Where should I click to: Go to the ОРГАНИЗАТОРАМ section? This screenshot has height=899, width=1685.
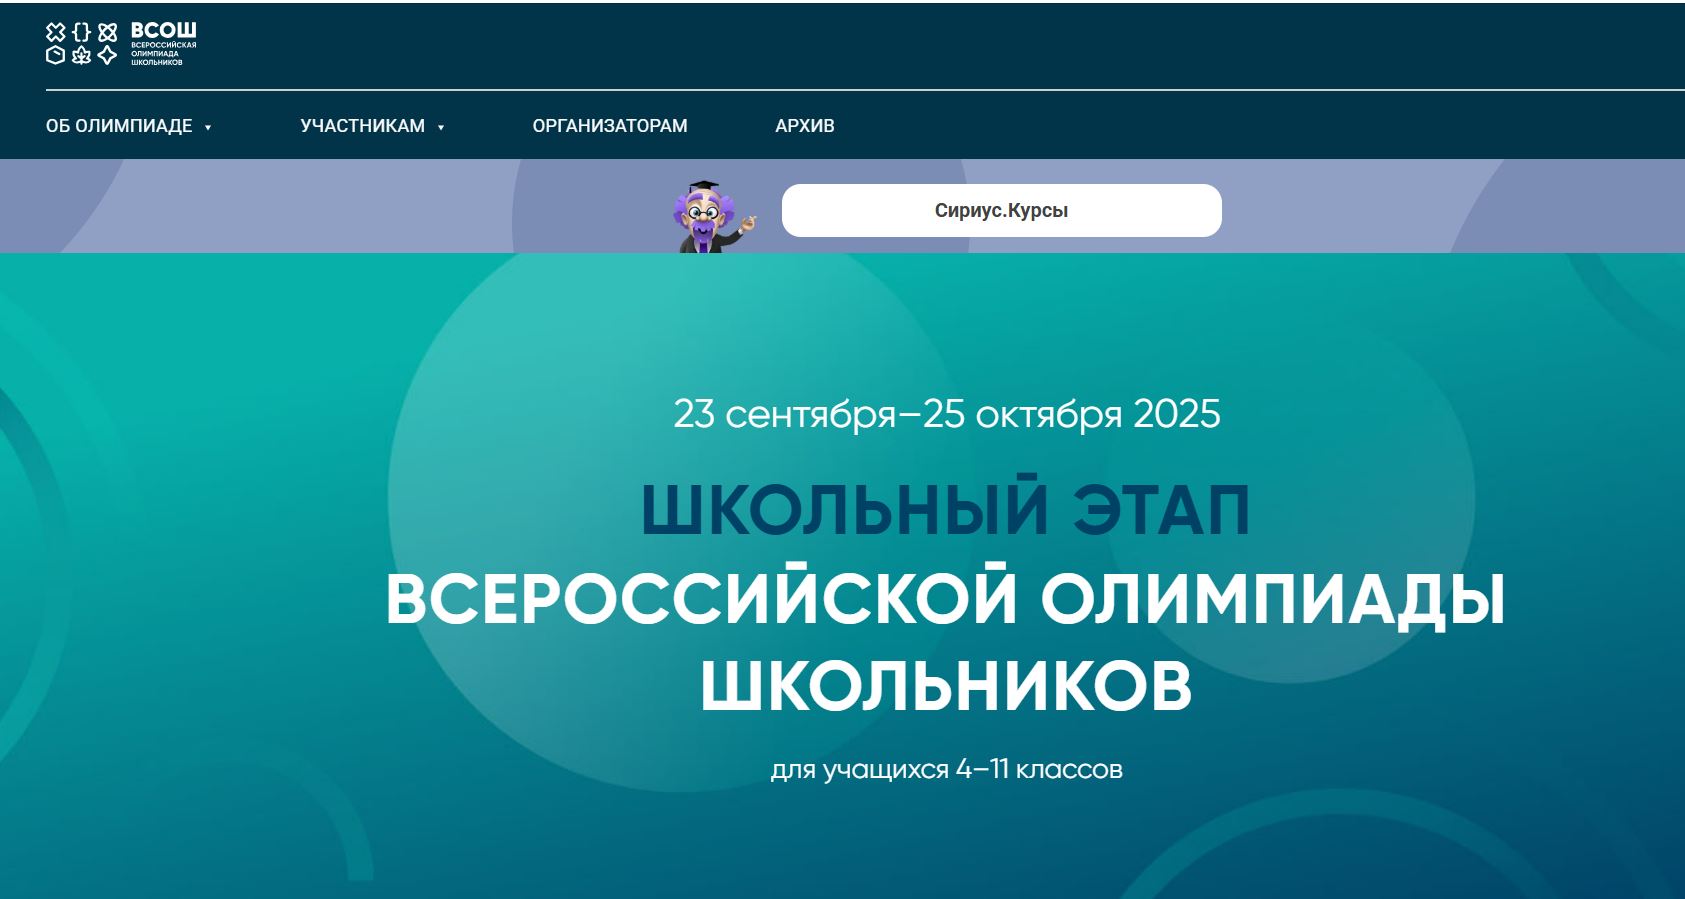click(x=610, y=126)
